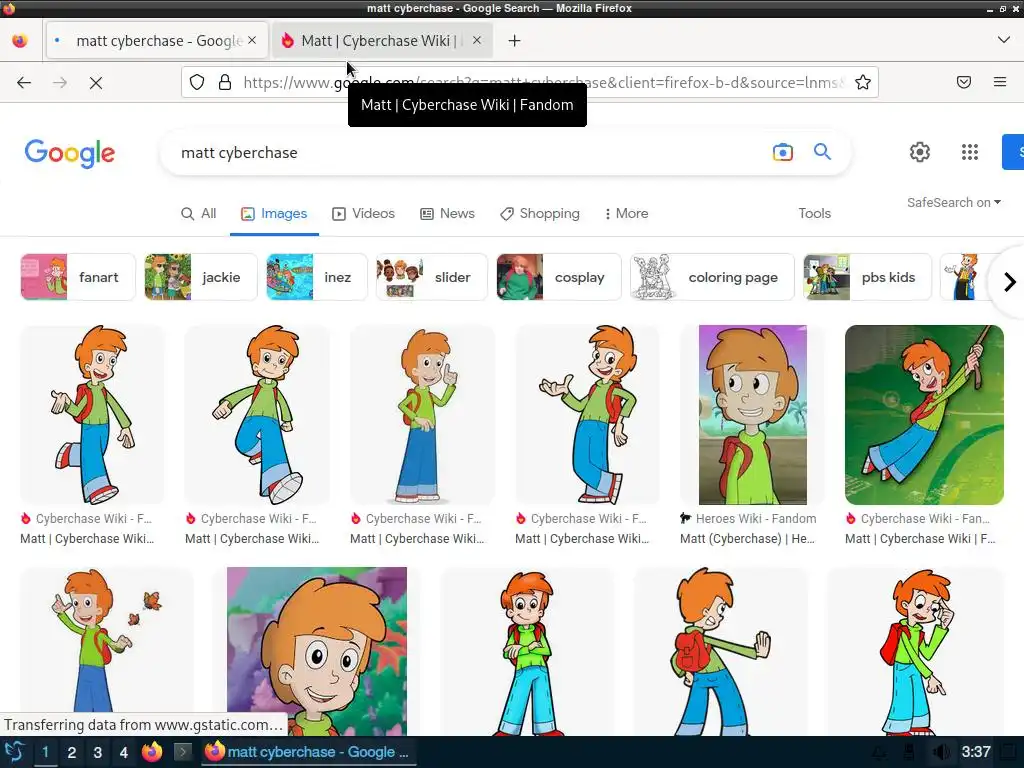Expand the SafeSearch on dropdown
This screenshot has width=1024, height=768.
point(953,202)
